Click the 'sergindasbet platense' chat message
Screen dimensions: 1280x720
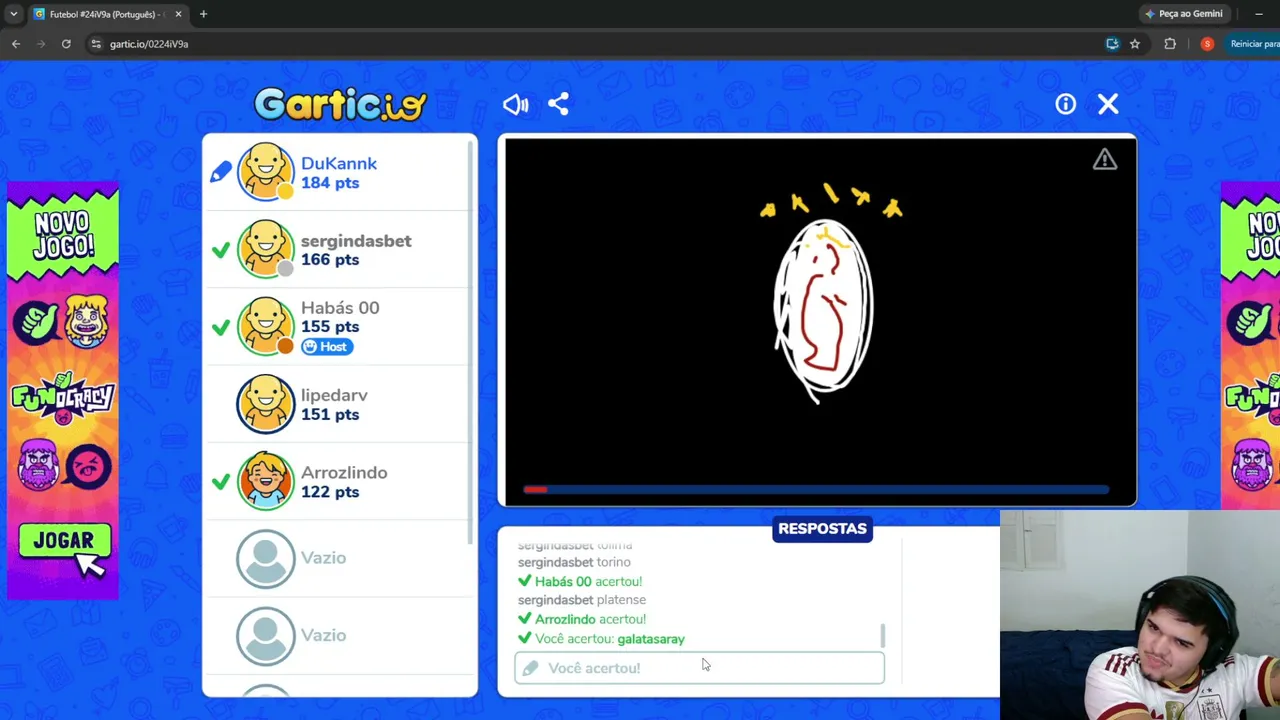coord(582,600)
